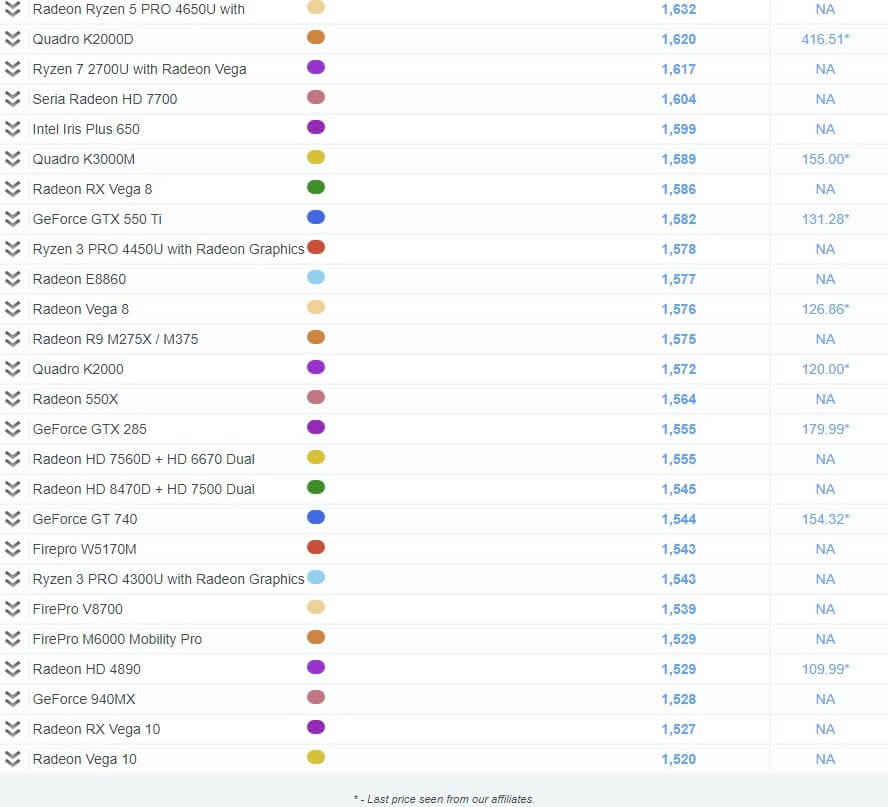Click score 1,520 for Radeon Vega 10
The height and width of the screenshot is (807, 888).
(x=678, y=759)
